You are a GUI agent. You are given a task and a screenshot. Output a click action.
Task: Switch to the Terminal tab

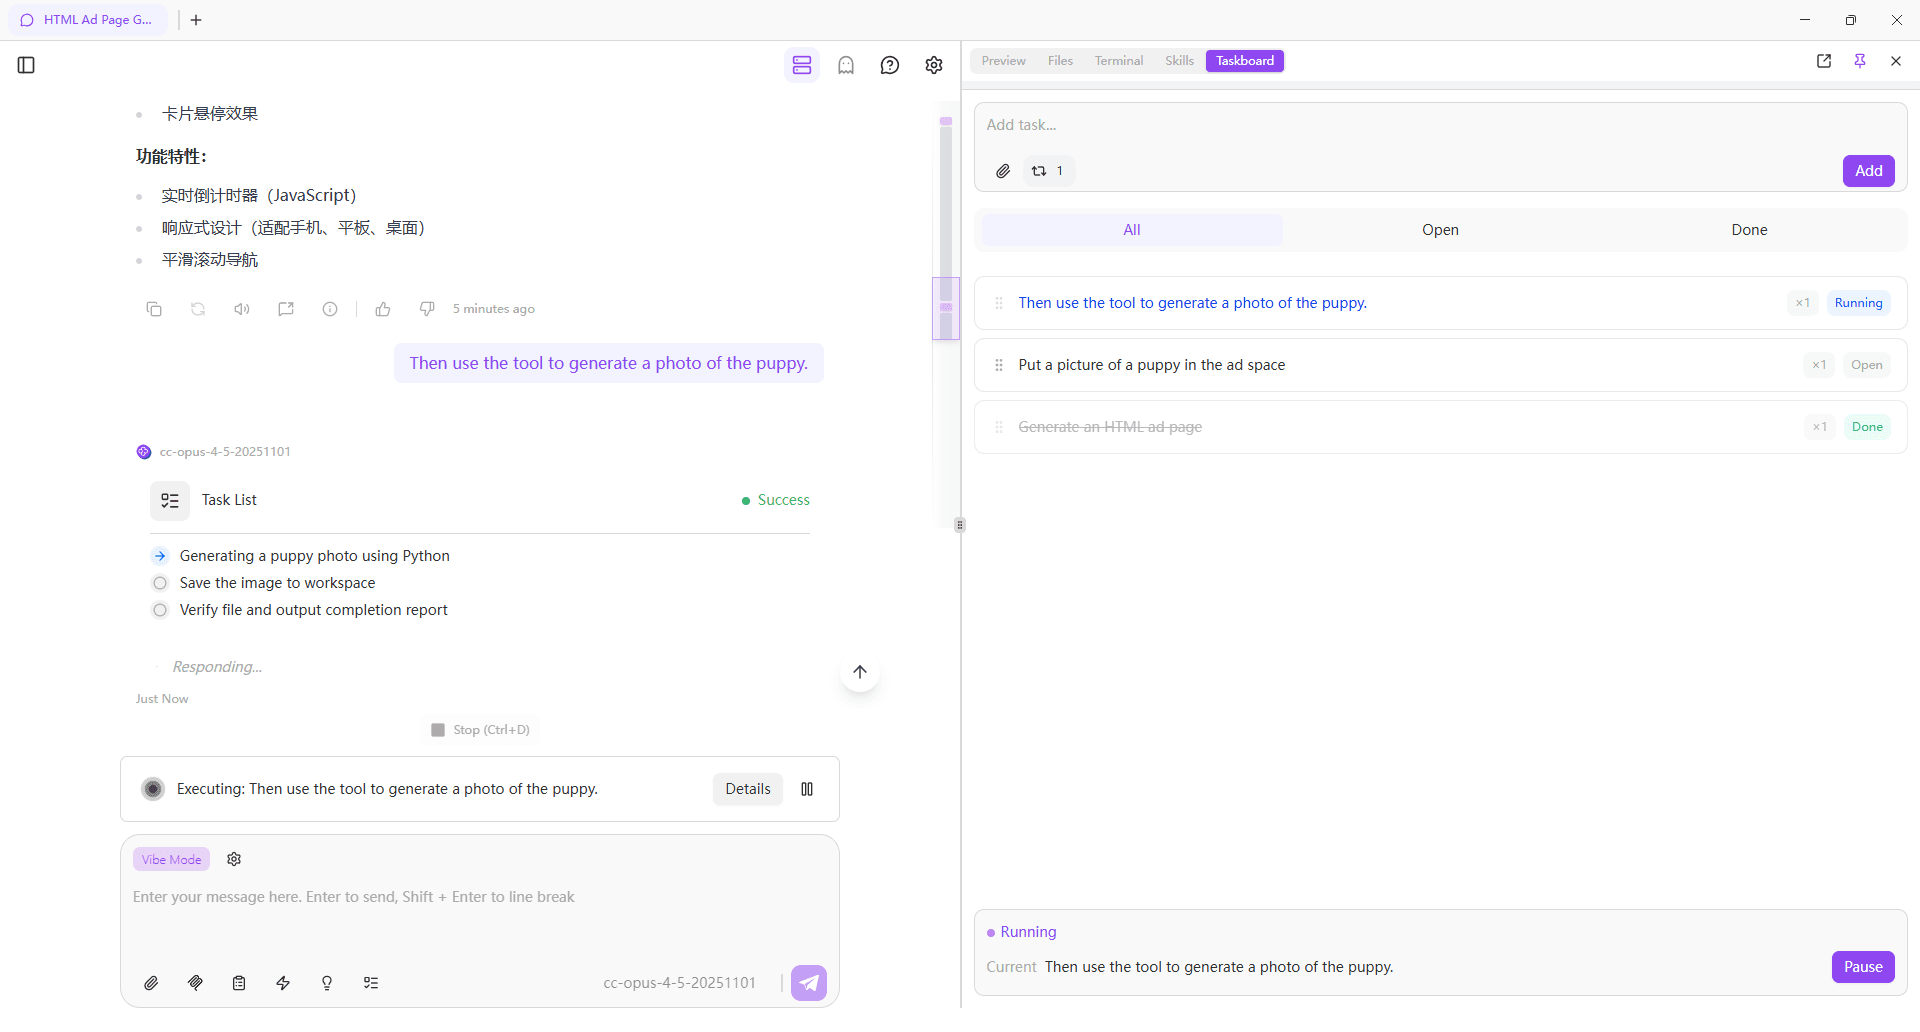(1118, 60)
